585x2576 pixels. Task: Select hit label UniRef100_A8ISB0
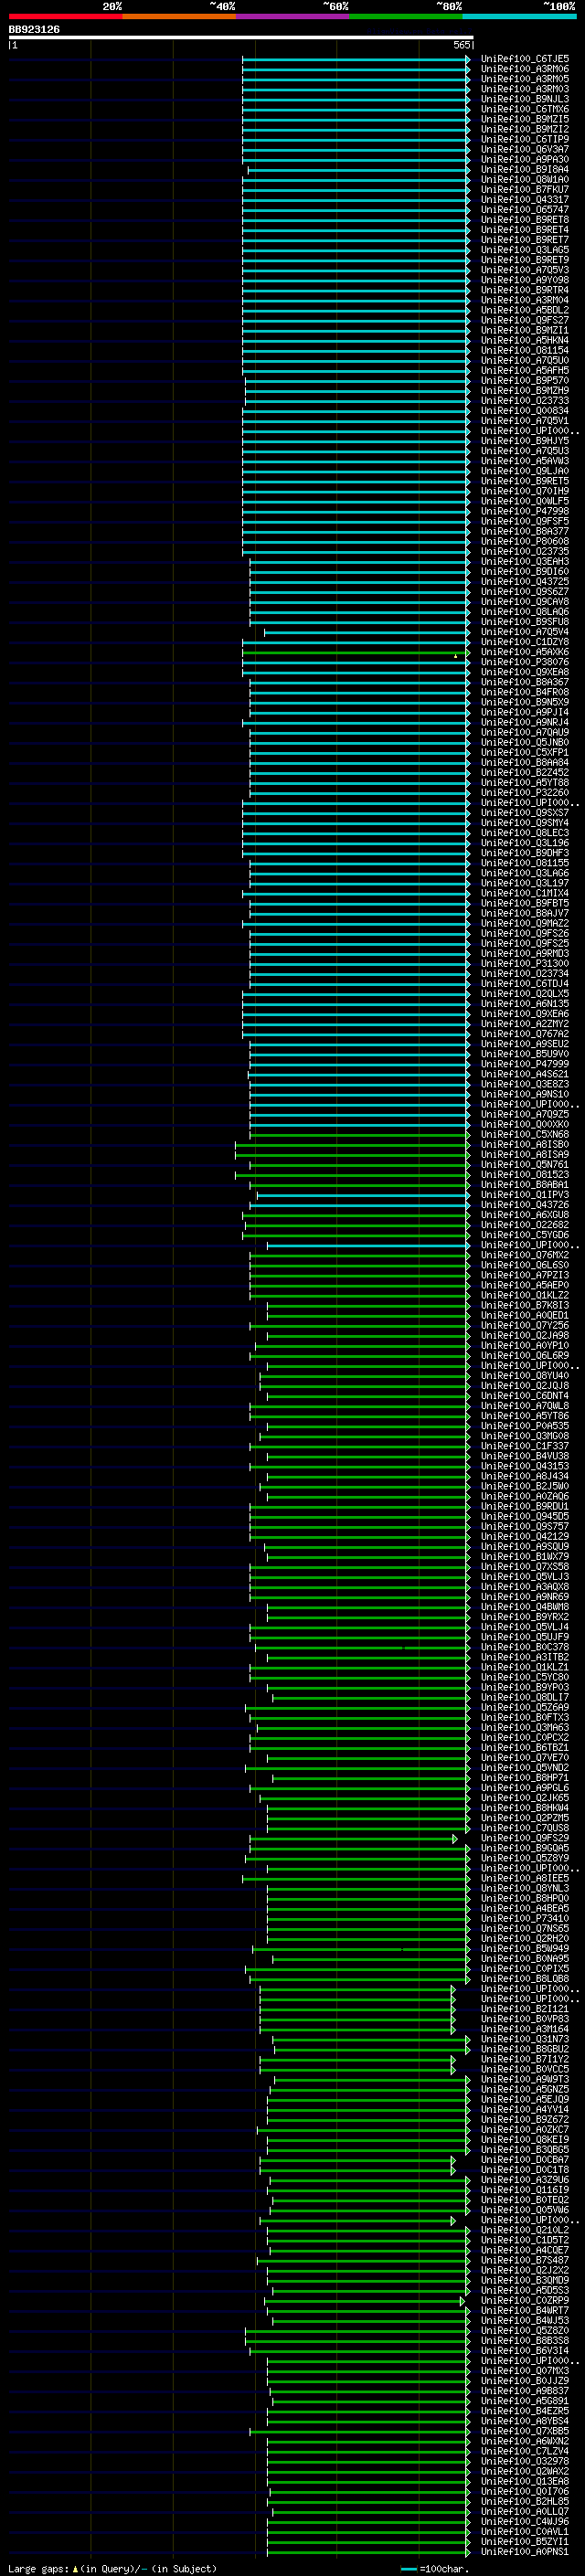(525, 1144)
